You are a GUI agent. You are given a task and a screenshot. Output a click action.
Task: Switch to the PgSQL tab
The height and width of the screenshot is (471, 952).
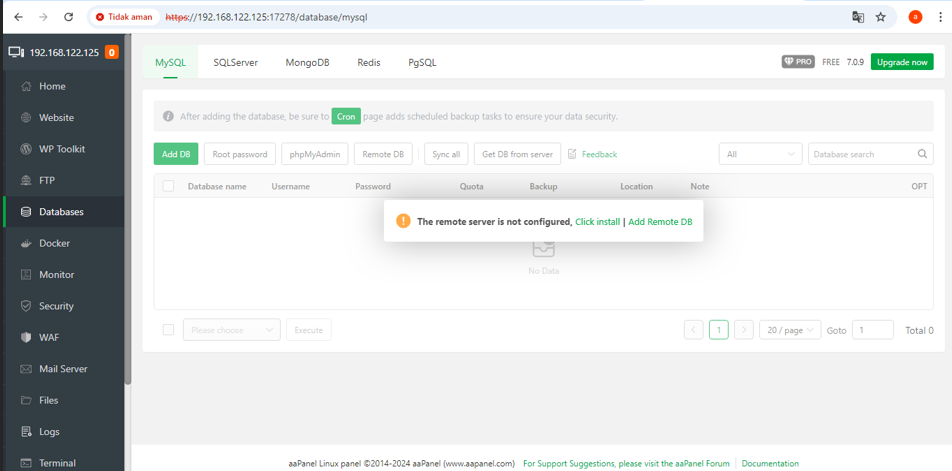pos(423,63)
